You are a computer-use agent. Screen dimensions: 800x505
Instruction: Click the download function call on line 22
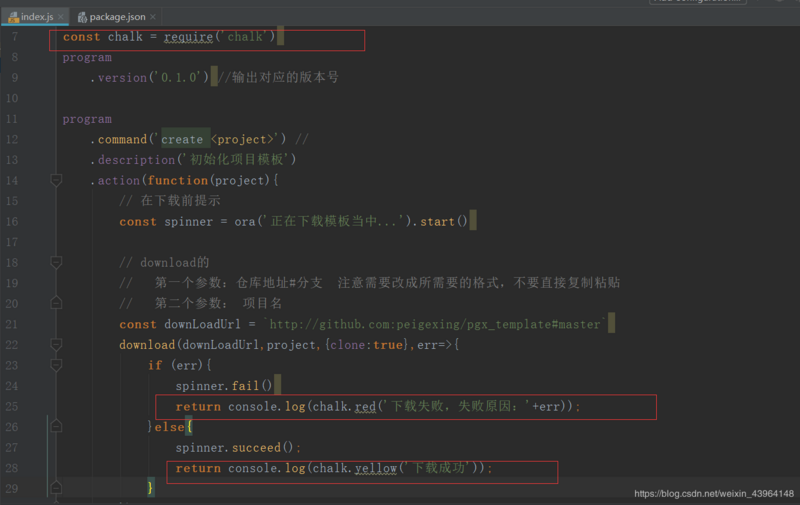coord(147,344)
